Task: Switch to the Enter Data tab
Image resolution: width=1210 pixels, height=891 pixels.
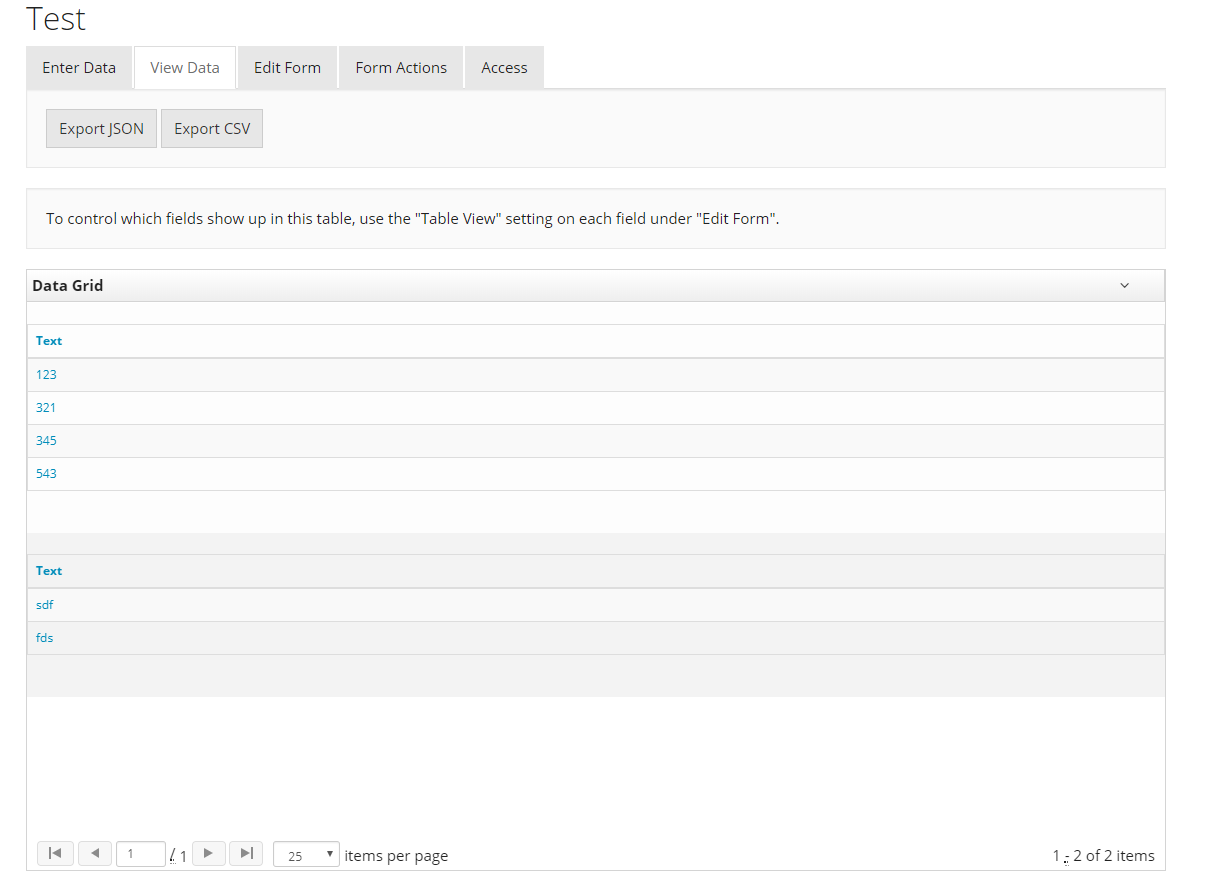Action: point(78,67)
